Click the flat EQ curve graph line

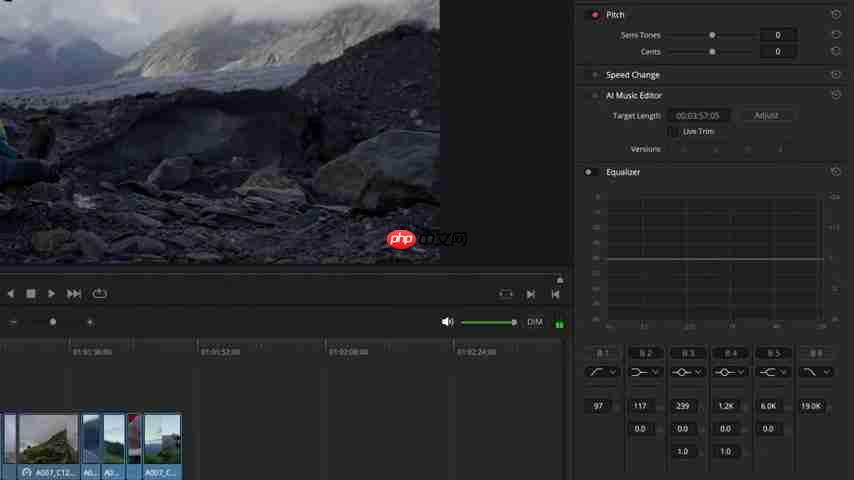click(715, 259)
